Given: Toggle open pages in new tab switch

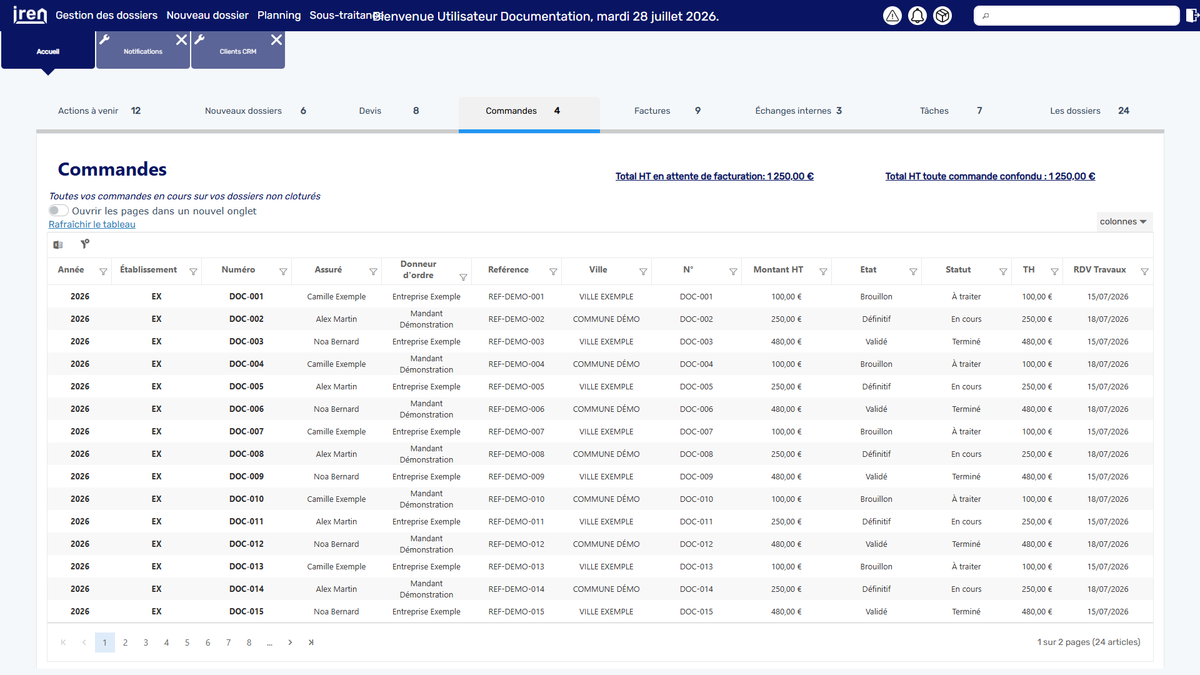Looking at the screenshot, I should click(58, 211).
